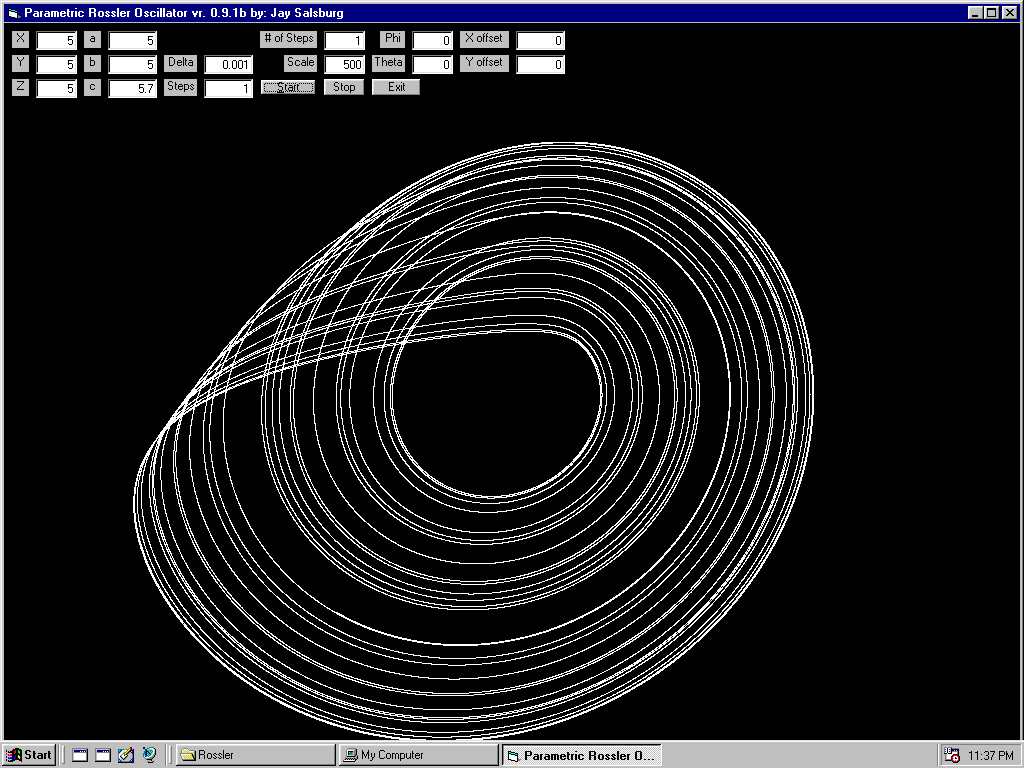Select the Scale field showing 500
Viewport: 1024px width, 768px height.
[345, 65]
